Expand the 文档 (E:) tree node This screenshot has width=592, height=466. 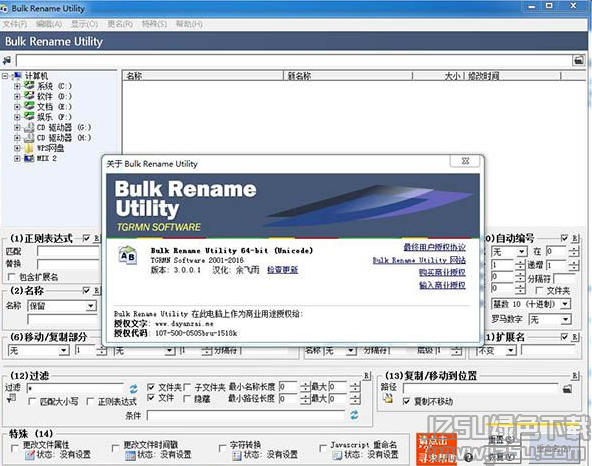pos(17,107)
